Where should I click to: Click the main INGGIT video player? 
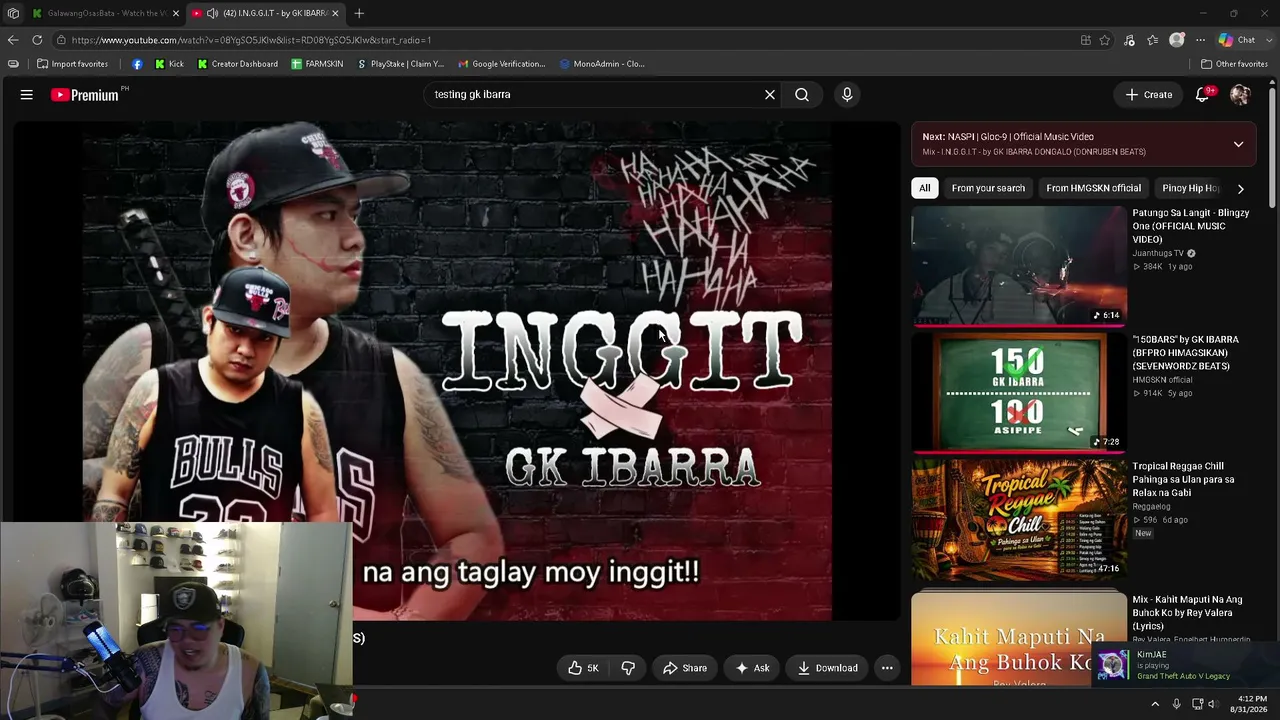coord(456,371)
